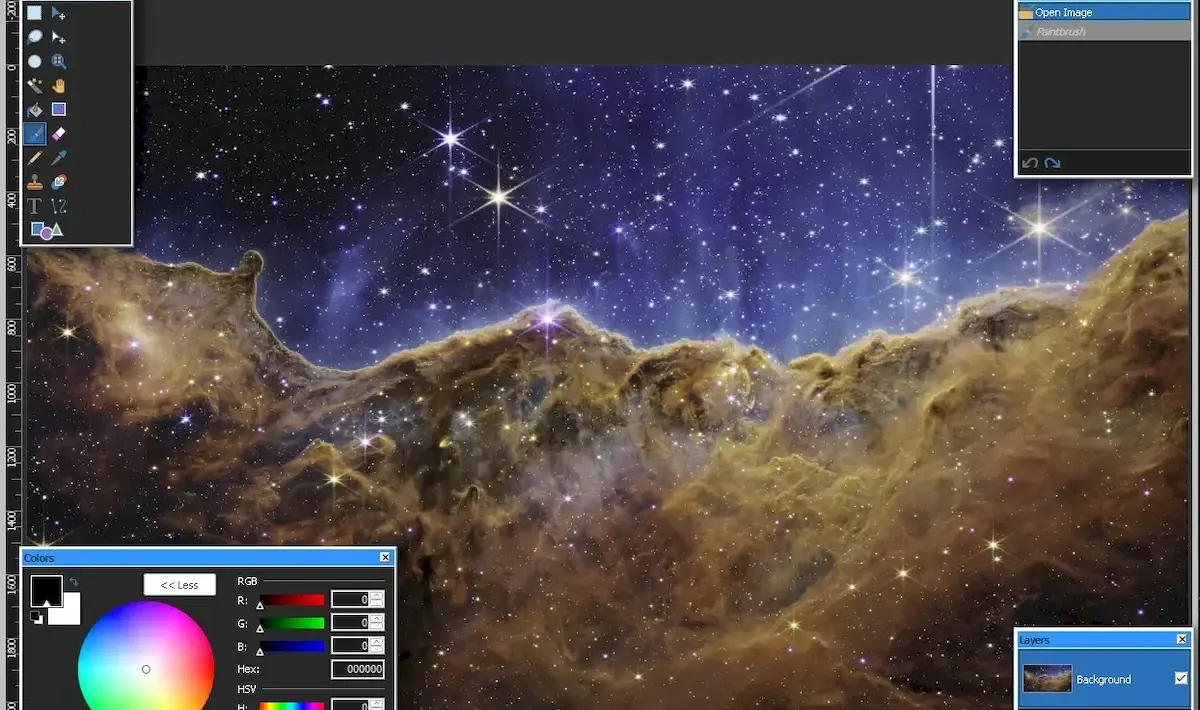
Task: Select the Color Picker eyedropper tool
Action: pos(59,158)
